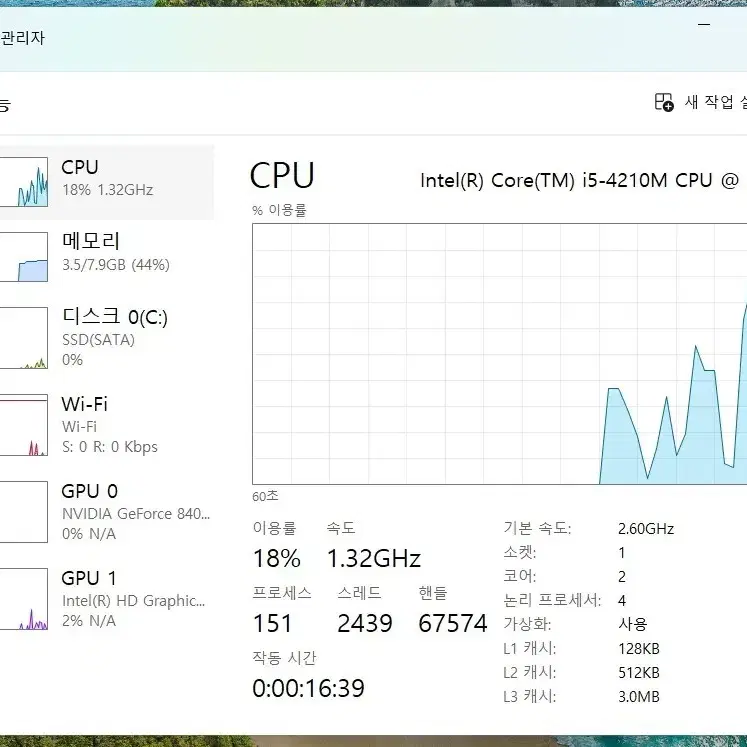Click the CPU mini usage graph thumbnail
The height and width of the screenshot is (747, 747).
pyautogui.click(x=23, y=182)
